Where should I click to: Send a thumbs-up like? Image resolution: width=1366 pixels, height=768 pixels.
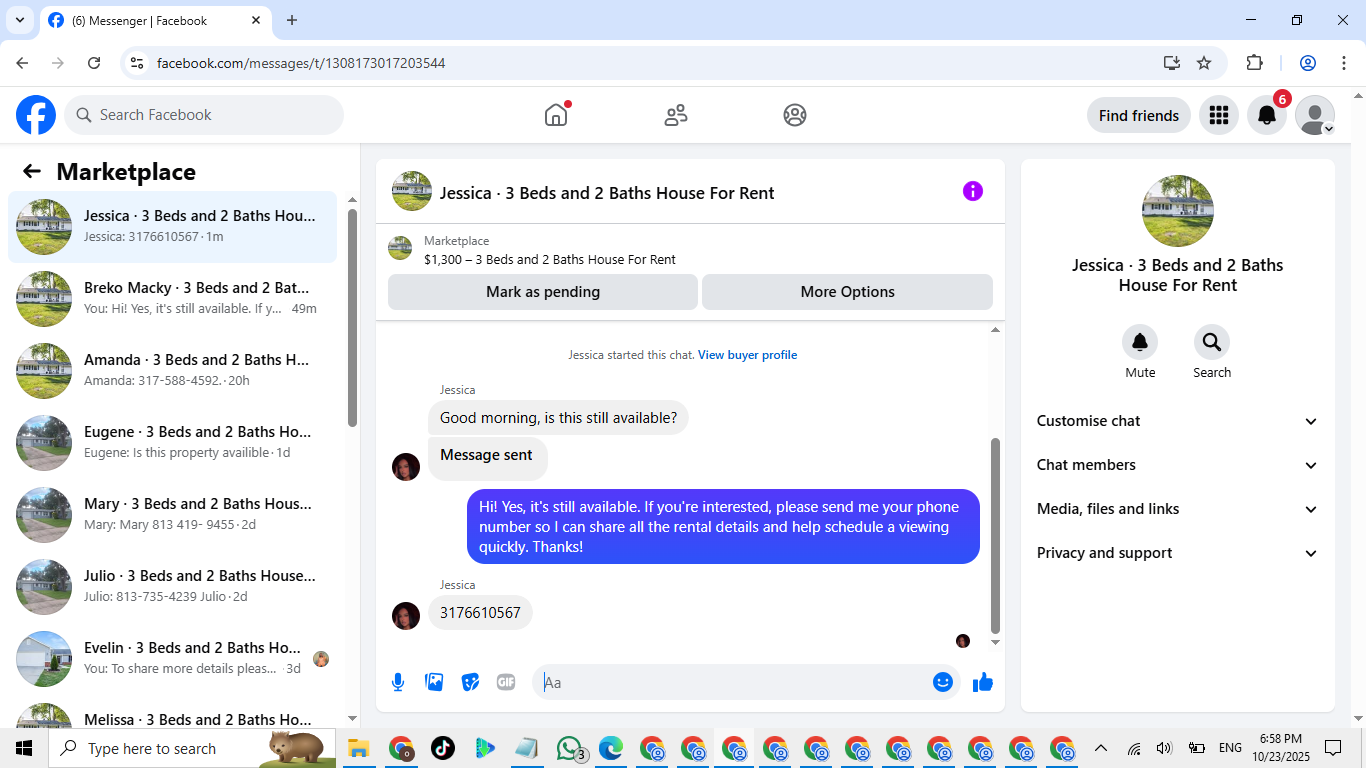(x=983, y=682)
